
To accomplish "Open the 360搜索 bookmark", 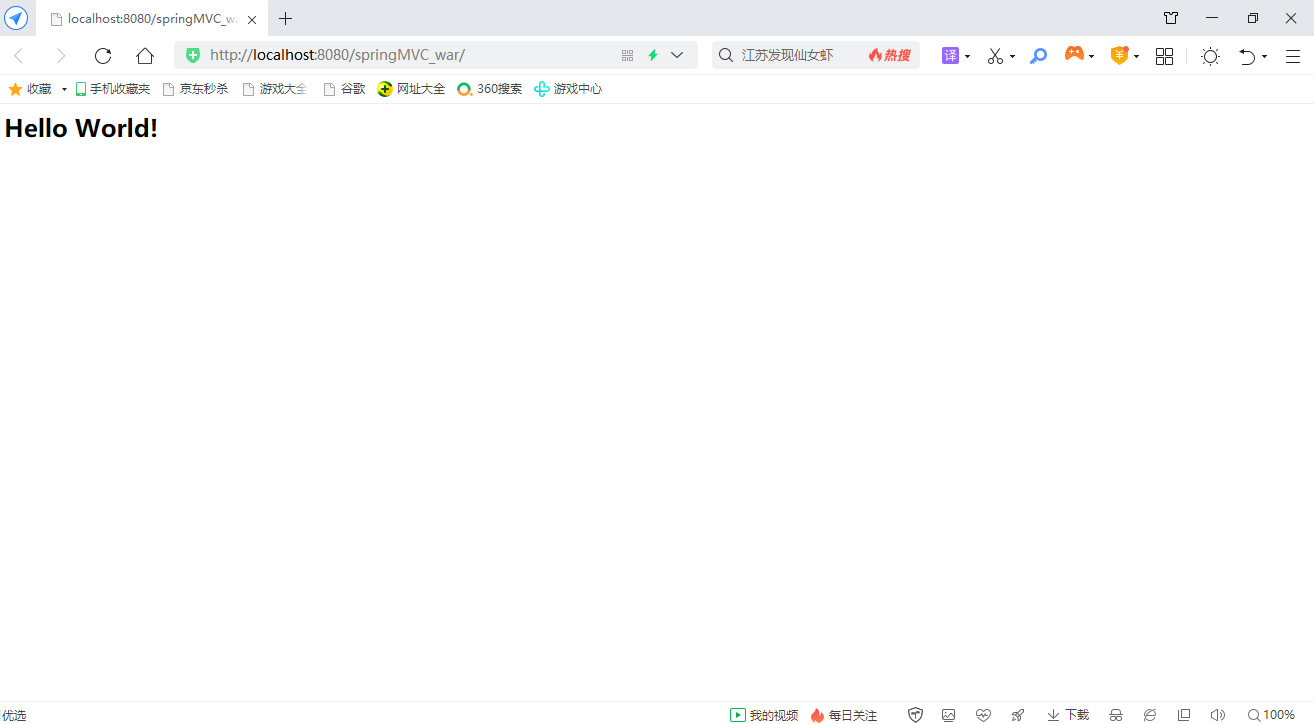I will point(489,89).
